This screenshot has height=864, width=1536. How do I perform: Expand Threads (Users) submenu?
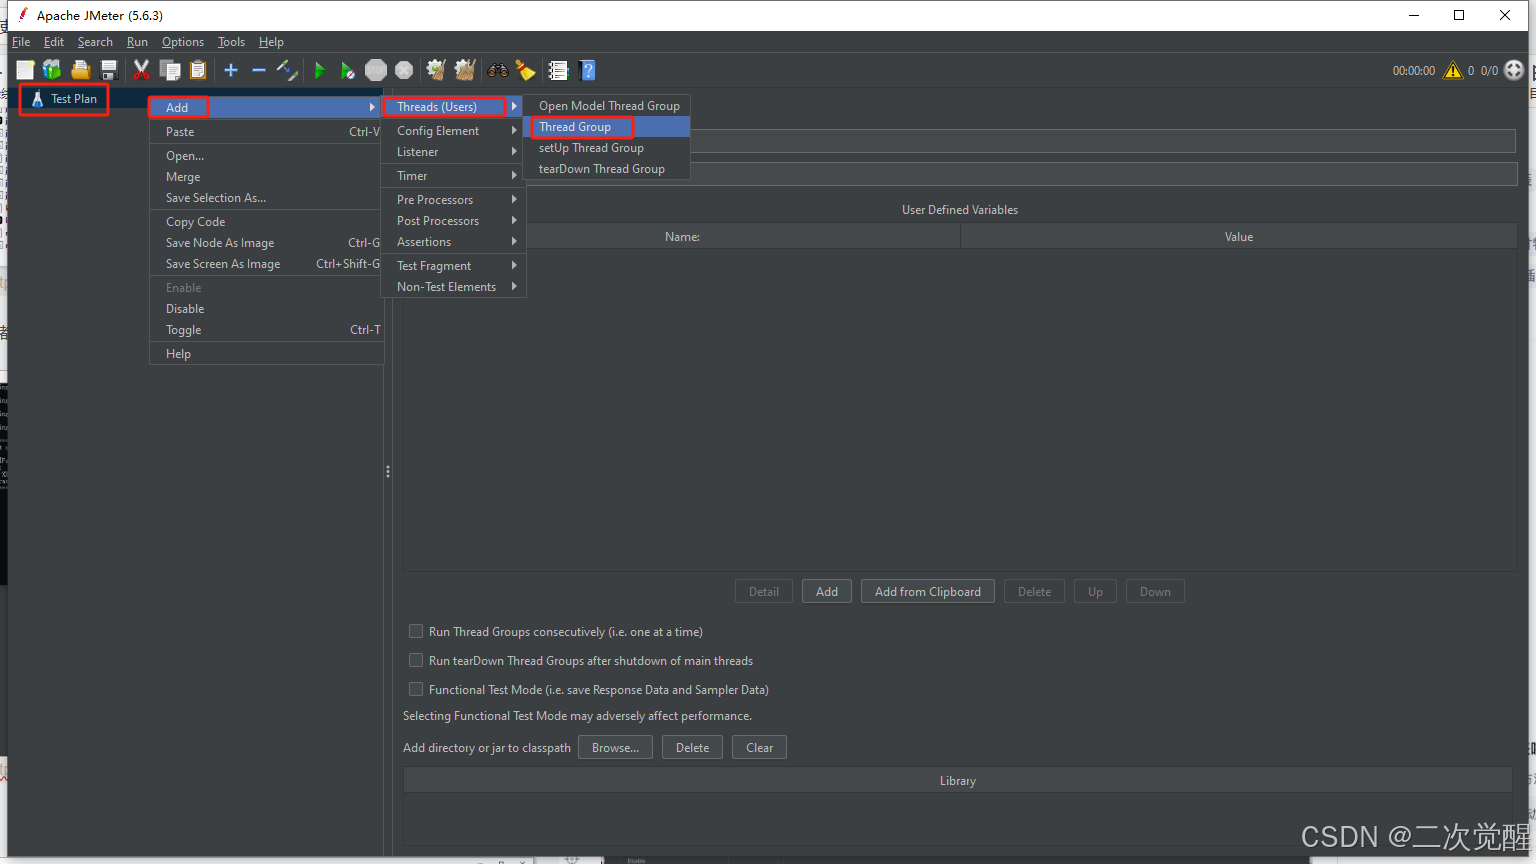click(453, 106)
